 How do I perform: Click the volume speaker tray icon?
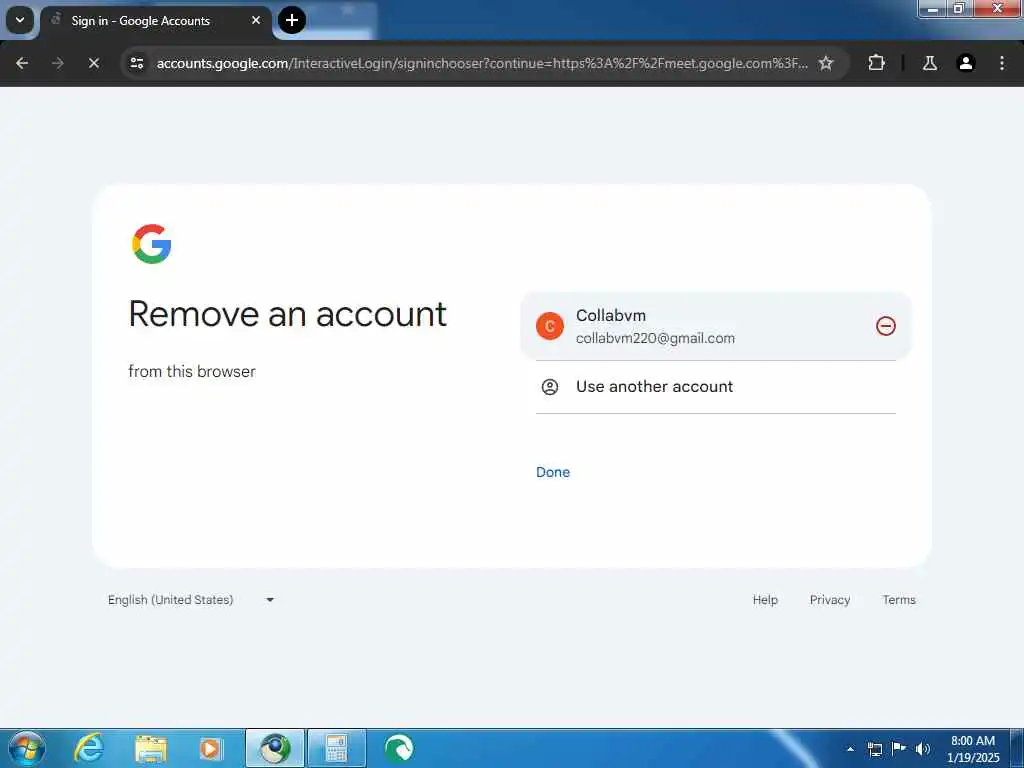(x=923, y=749)
